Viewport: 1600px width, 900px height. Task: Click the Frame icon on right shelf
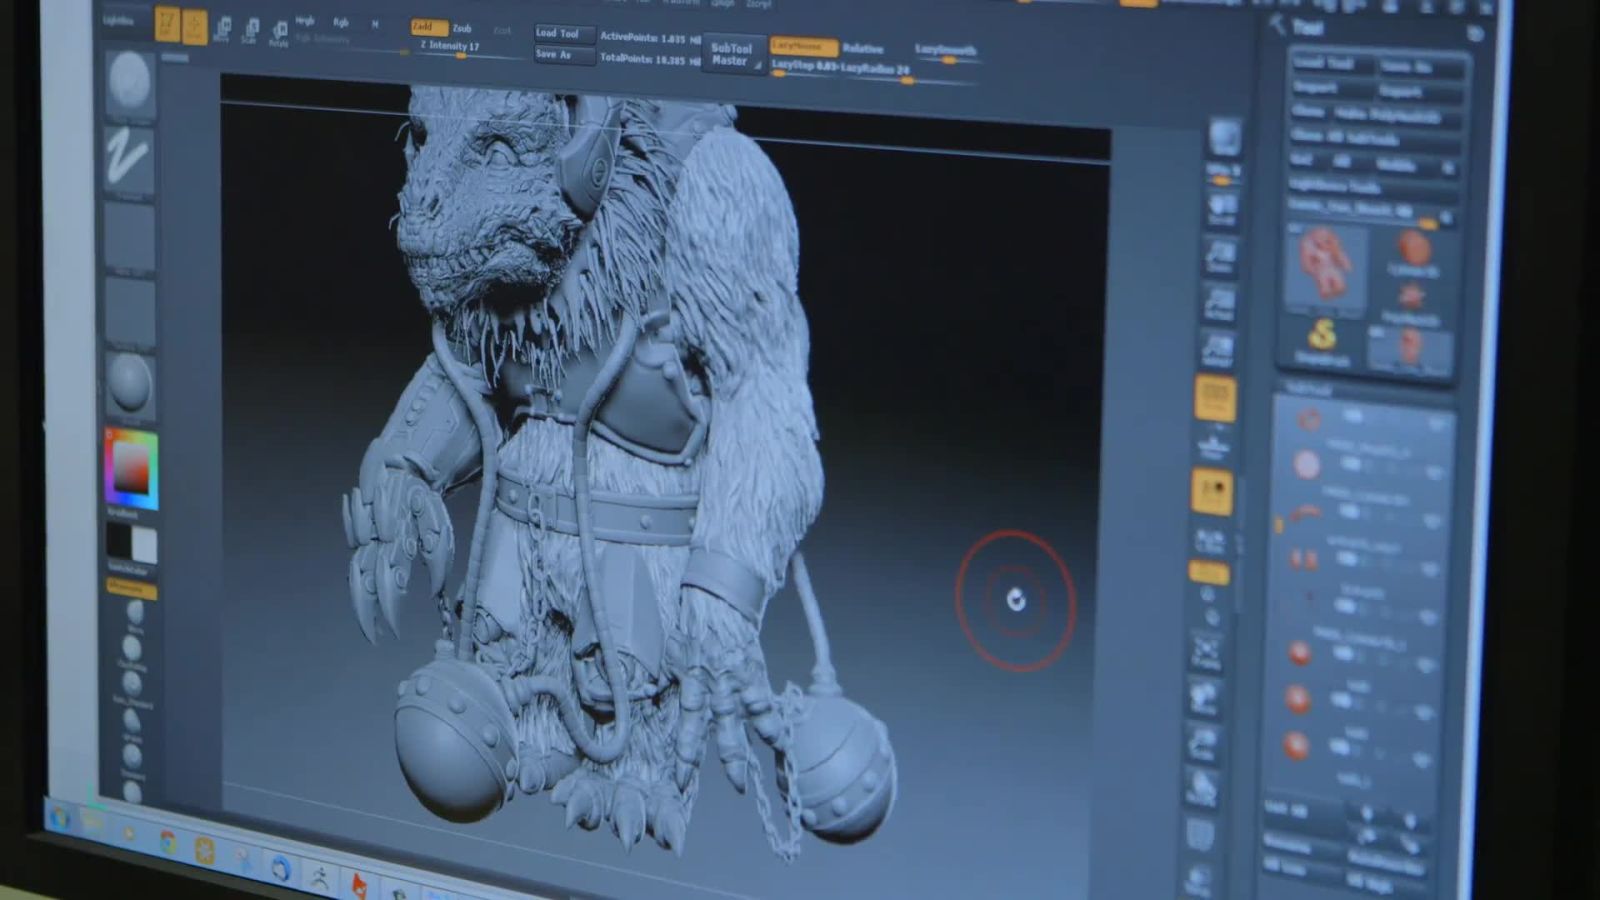point(1206,650)
